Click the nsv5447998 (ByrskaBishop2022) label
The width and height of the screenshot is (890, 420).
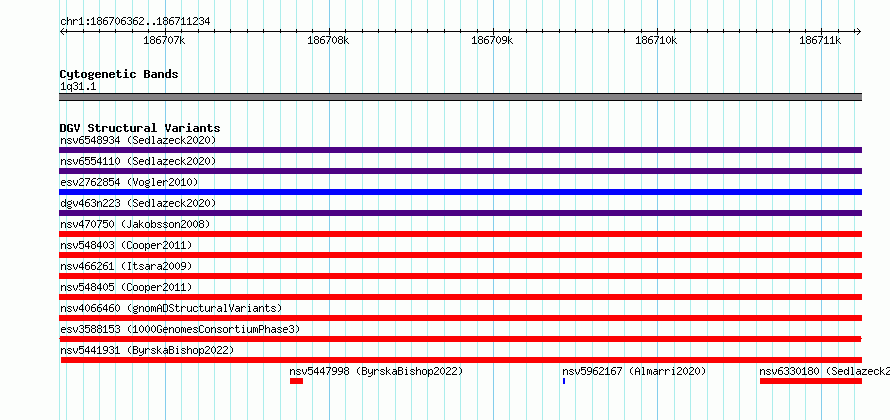[376, 371]
